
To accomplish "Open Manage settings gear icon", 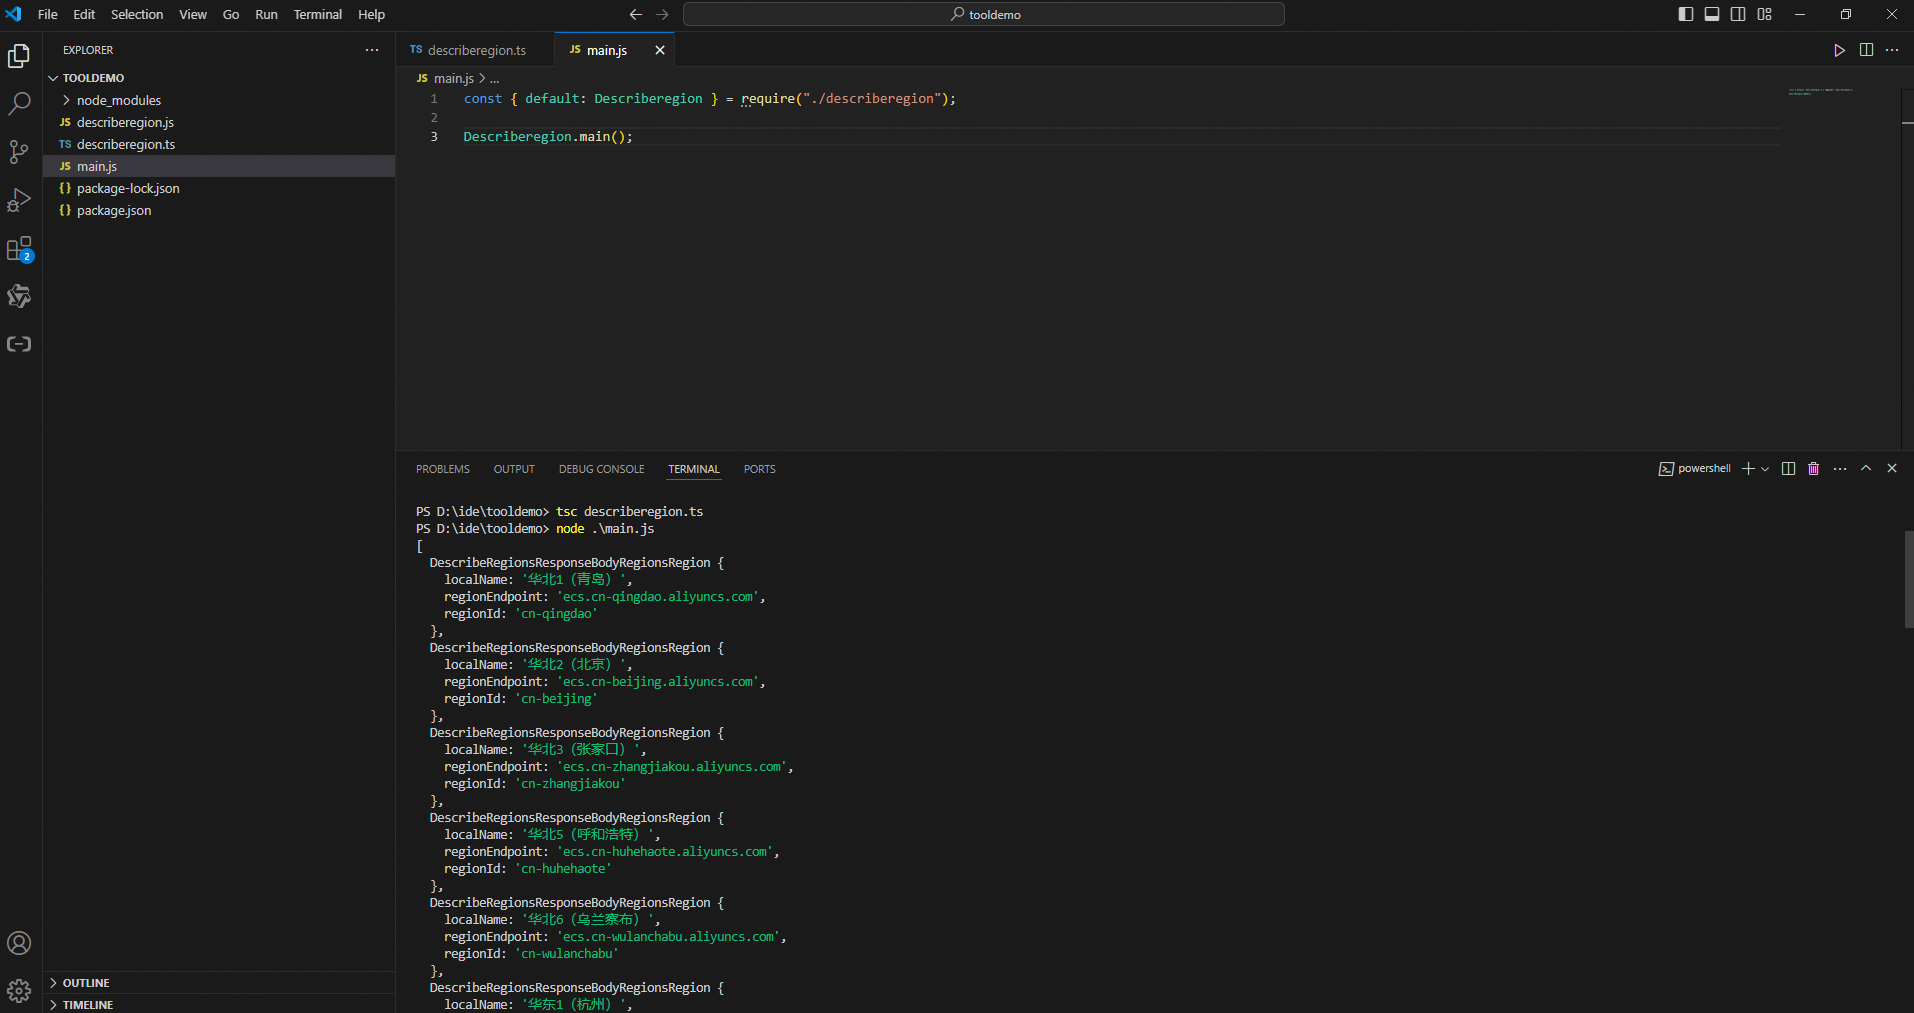I will [x=19, y=991].
